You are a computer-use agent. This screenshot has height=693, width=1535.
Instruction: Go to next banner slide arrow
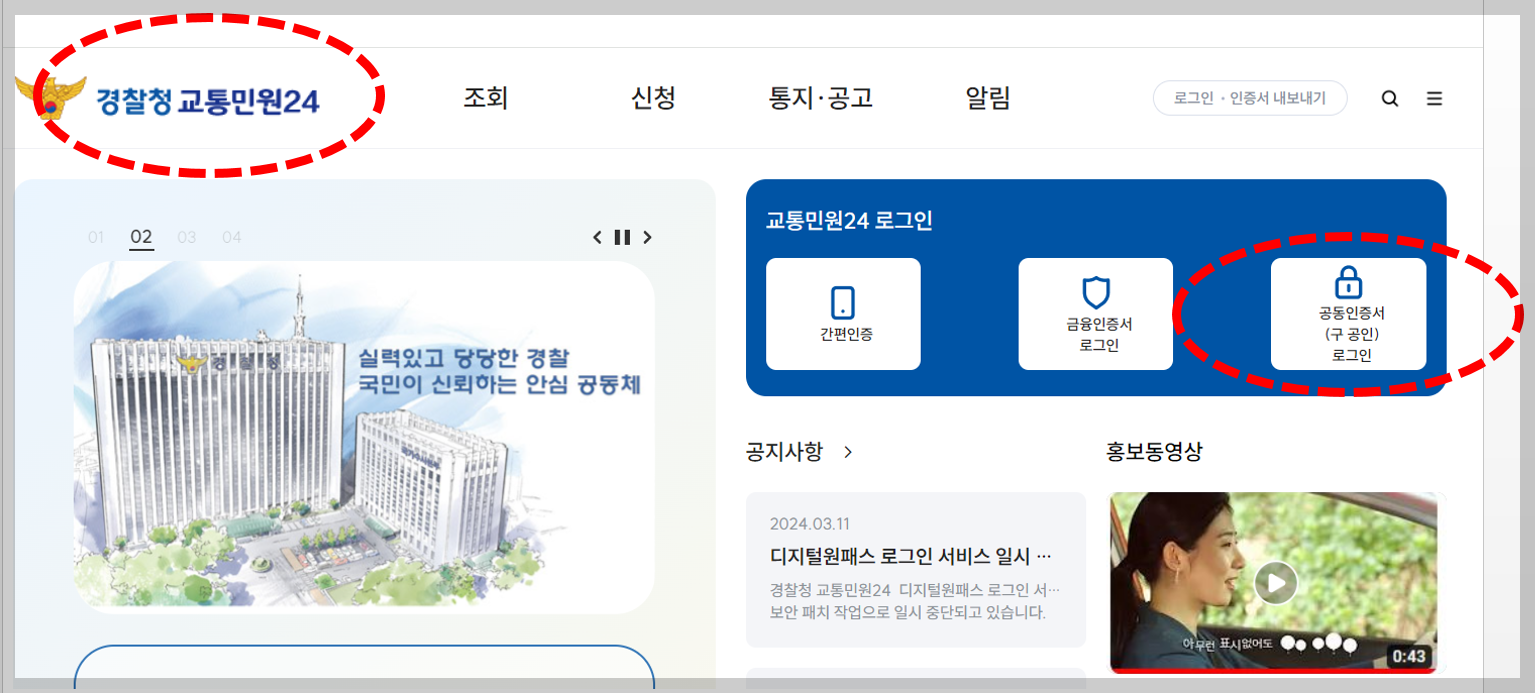(x=647, y=237)
